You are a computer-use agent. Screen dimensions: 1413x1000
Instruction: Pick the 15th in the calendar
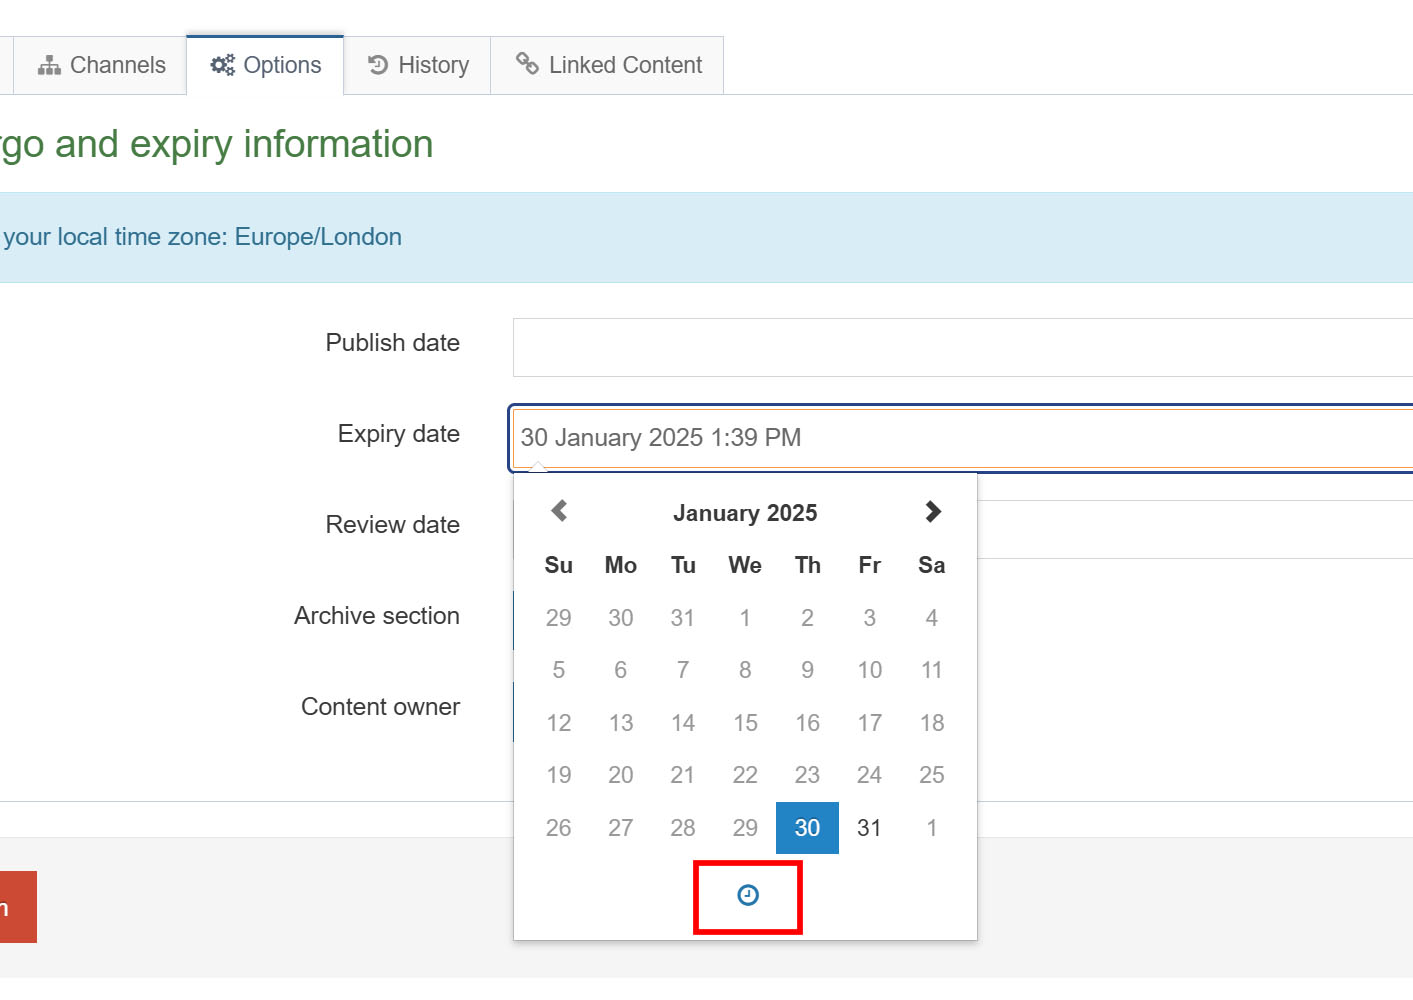click(745, 723)
